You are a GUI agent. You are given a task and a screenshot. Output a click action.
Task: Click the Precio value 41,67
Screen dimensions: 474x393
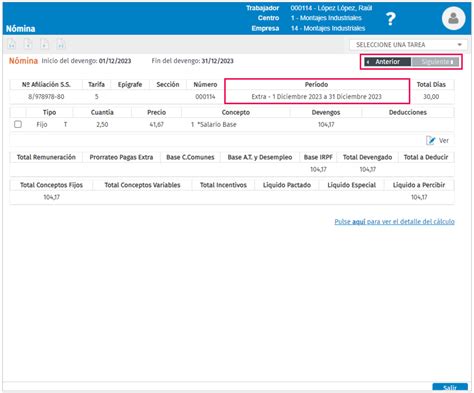(x=156, y=125)
